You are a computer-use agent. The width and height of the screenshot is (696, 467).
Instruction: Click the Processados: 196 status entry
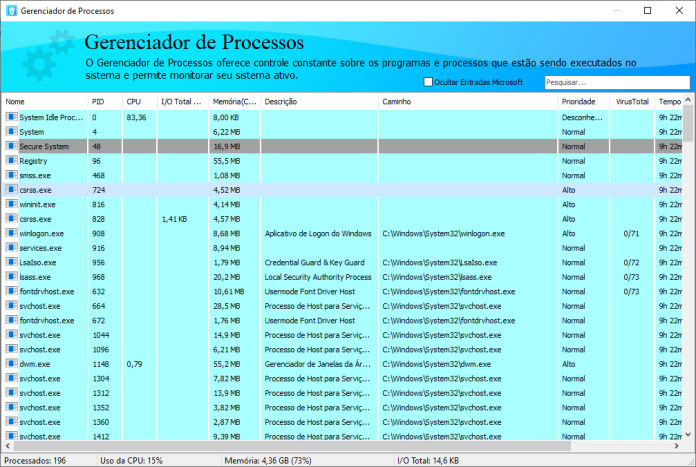tap(35, 460)
